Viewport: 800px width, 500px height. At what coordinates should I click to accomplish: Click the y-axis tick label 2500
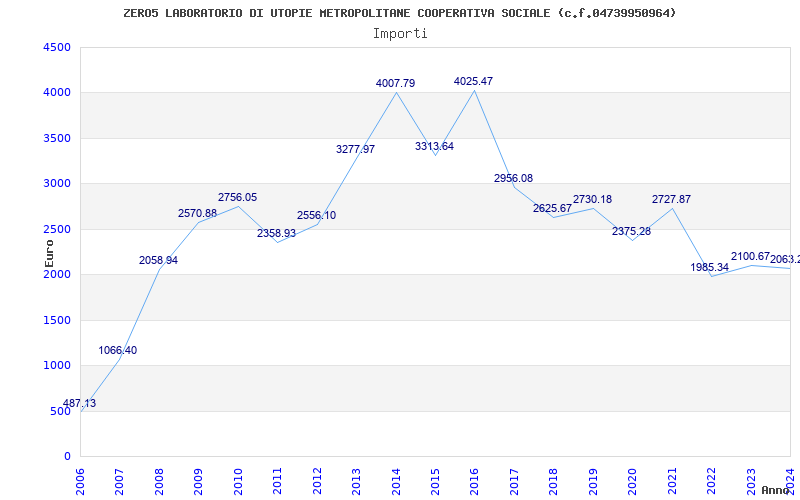(57, 229)
